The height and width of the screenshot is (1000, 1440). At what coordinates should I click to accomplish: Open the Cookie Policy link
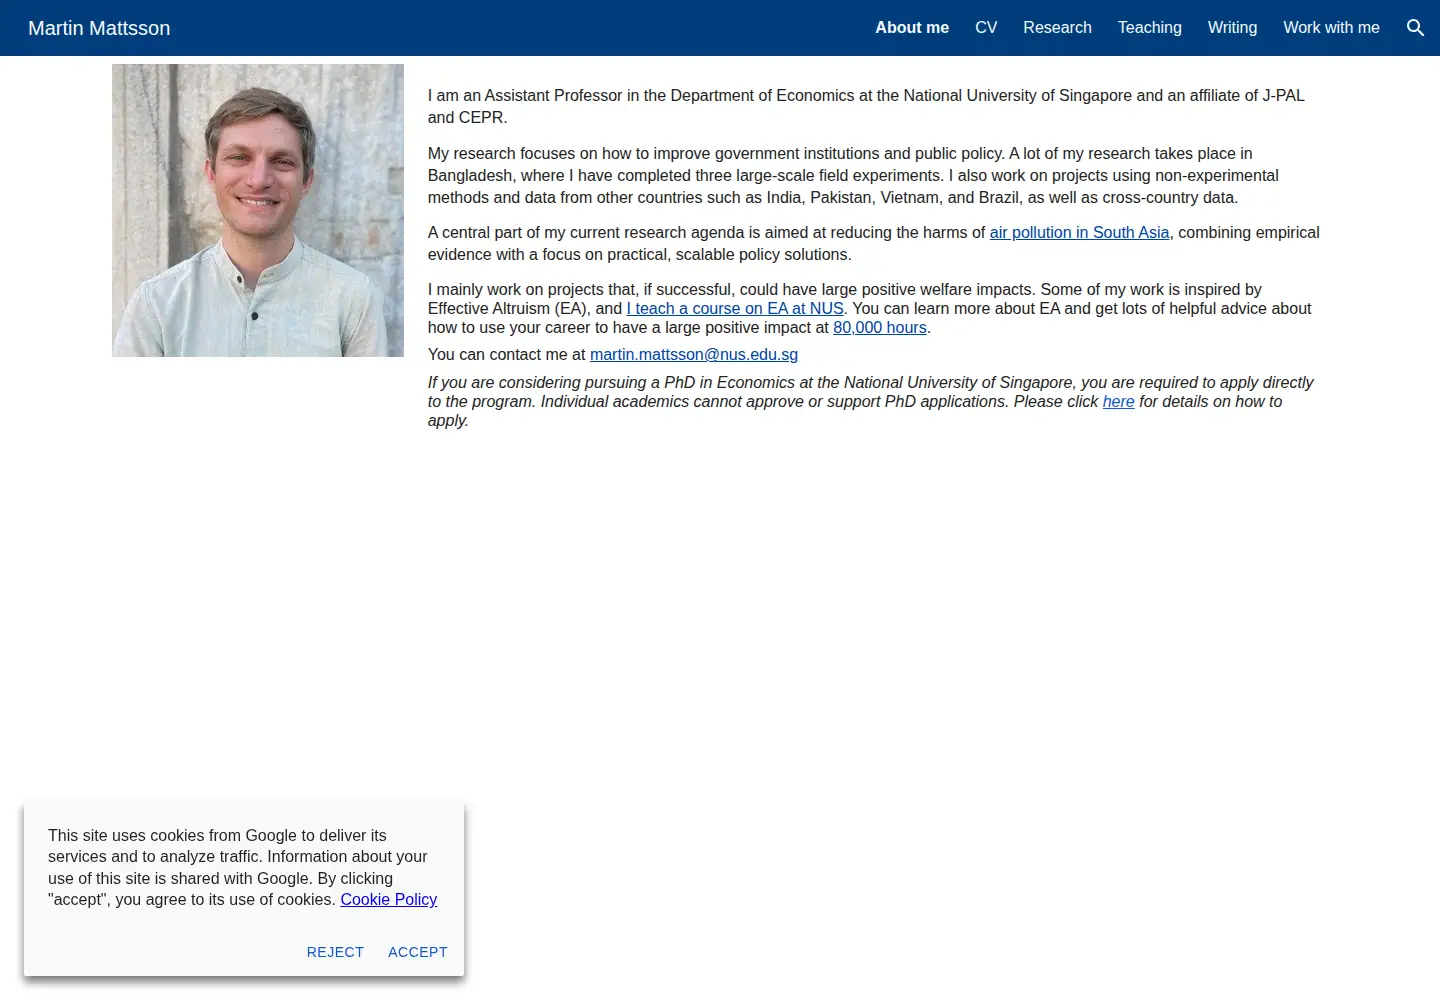click(389, 900)
